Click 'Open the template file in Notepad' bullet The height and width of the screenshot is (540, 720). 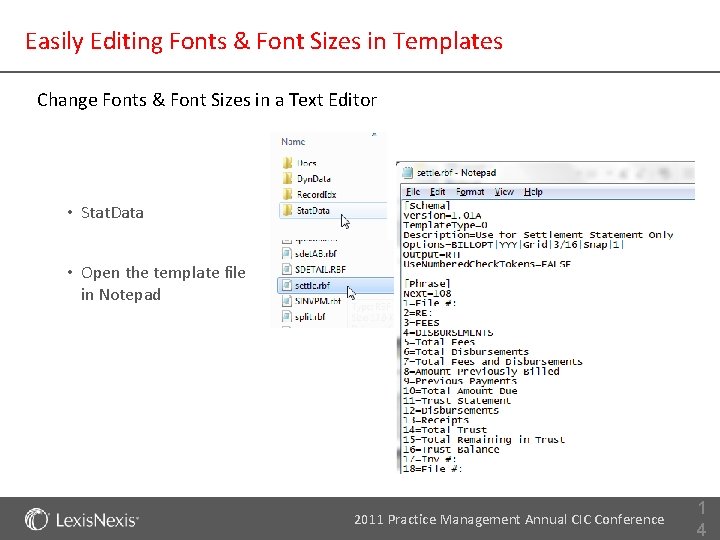(163, 283)
